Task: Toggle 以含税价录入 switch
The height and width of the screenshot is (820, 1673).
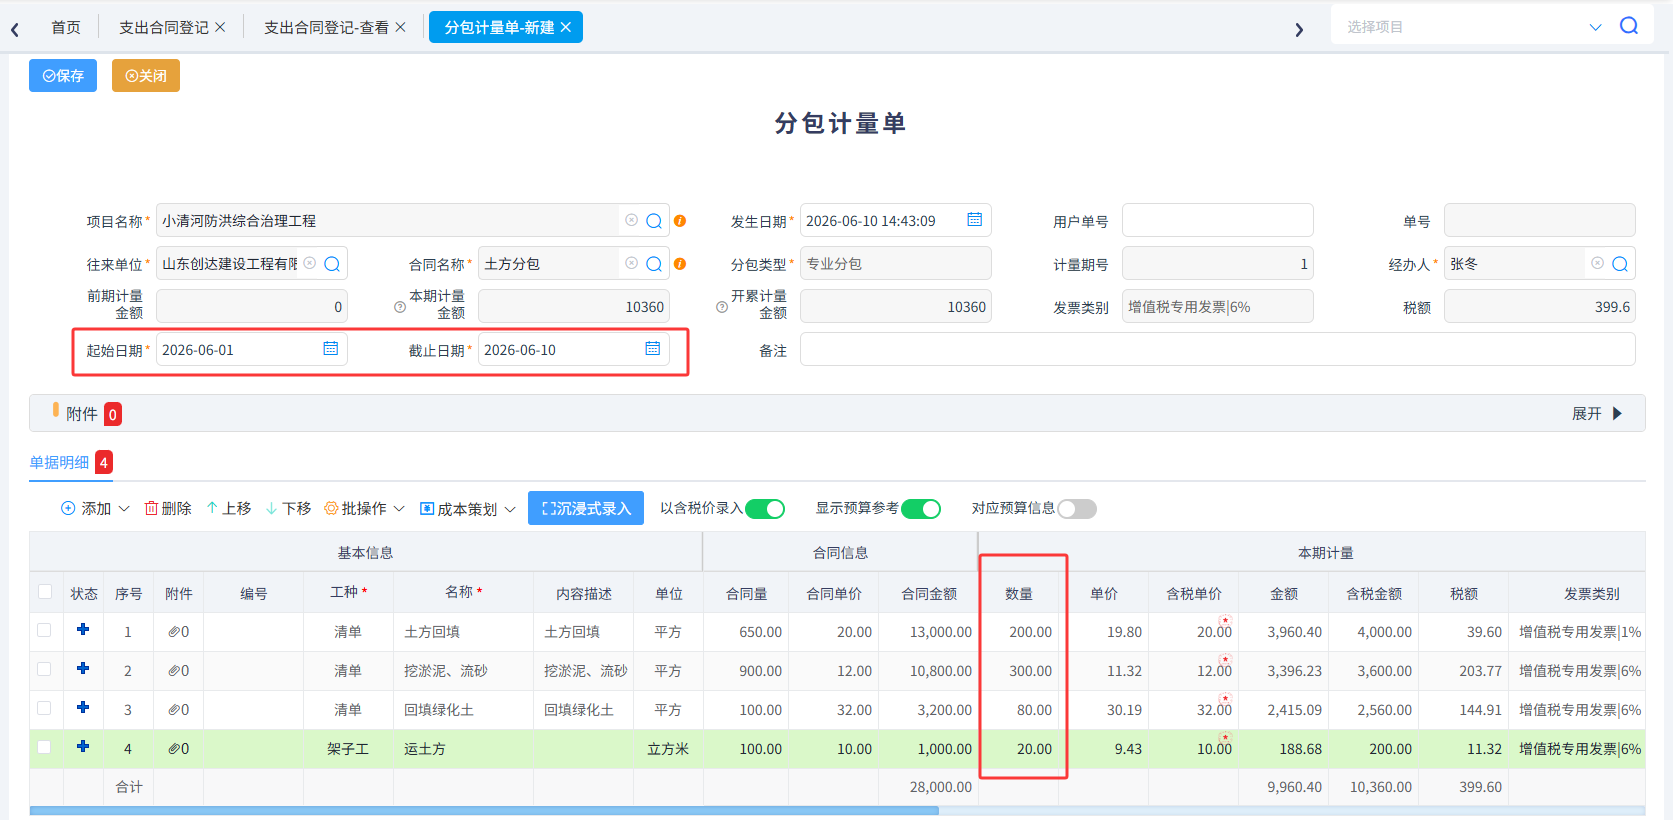Action: pos(765,509)
